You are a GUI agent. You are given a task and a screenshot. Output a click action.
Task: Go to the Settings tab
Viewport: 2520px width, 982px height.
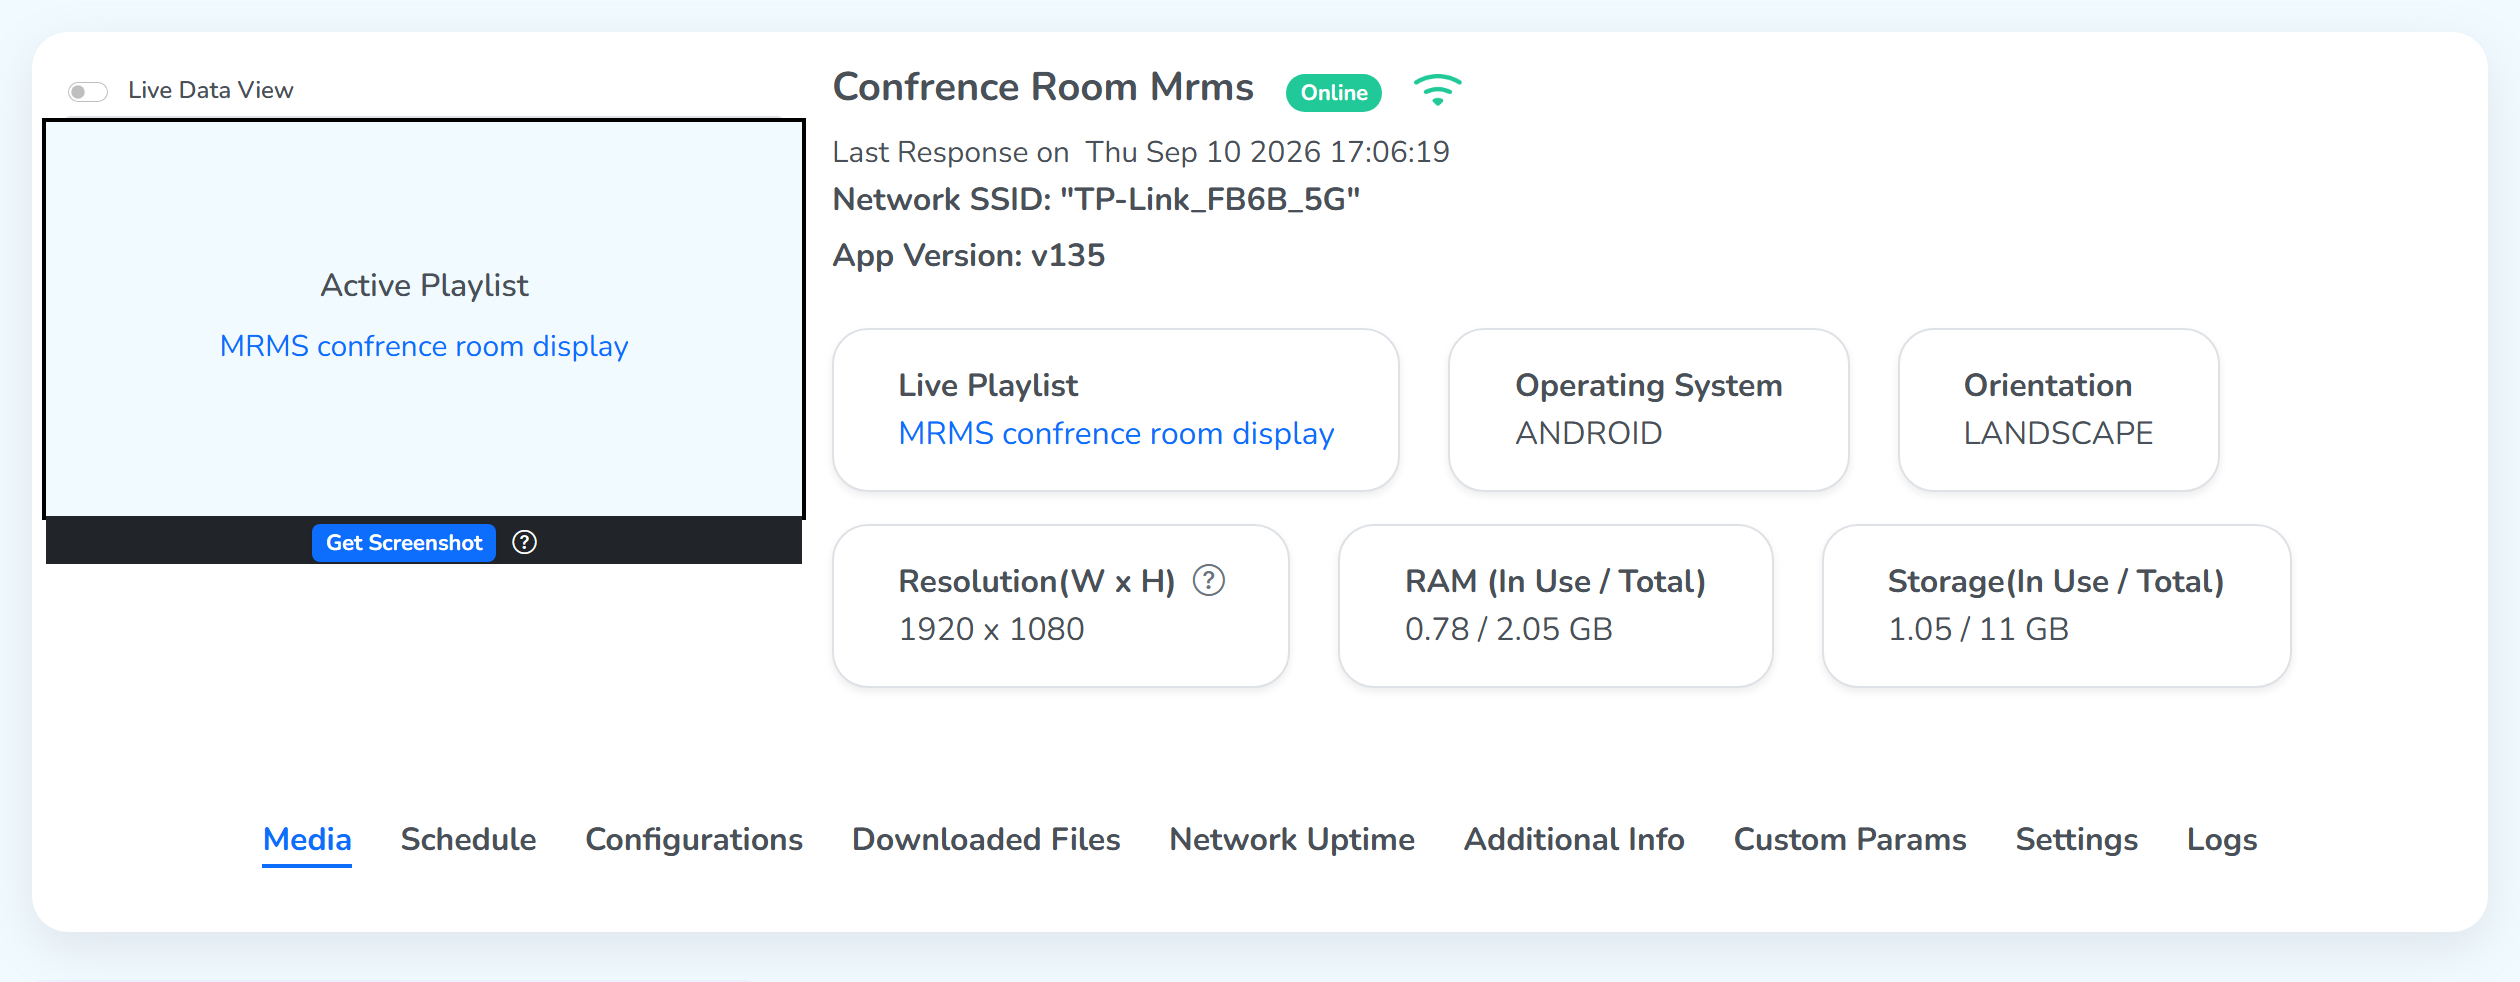2077,840
